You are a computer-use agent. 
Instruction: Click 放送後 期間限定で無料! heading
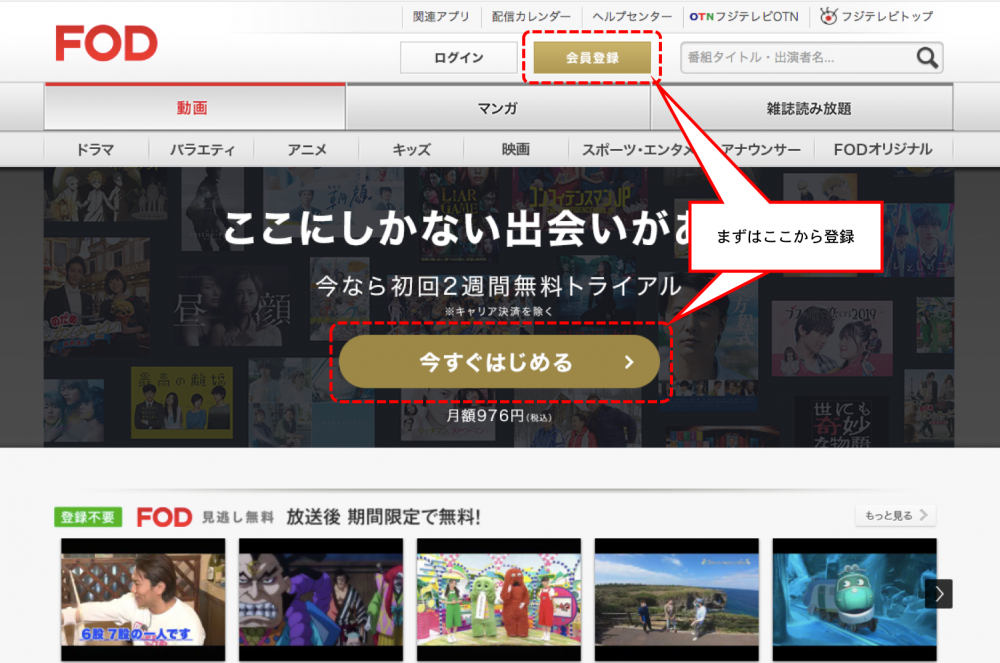[x=383, y=517]
